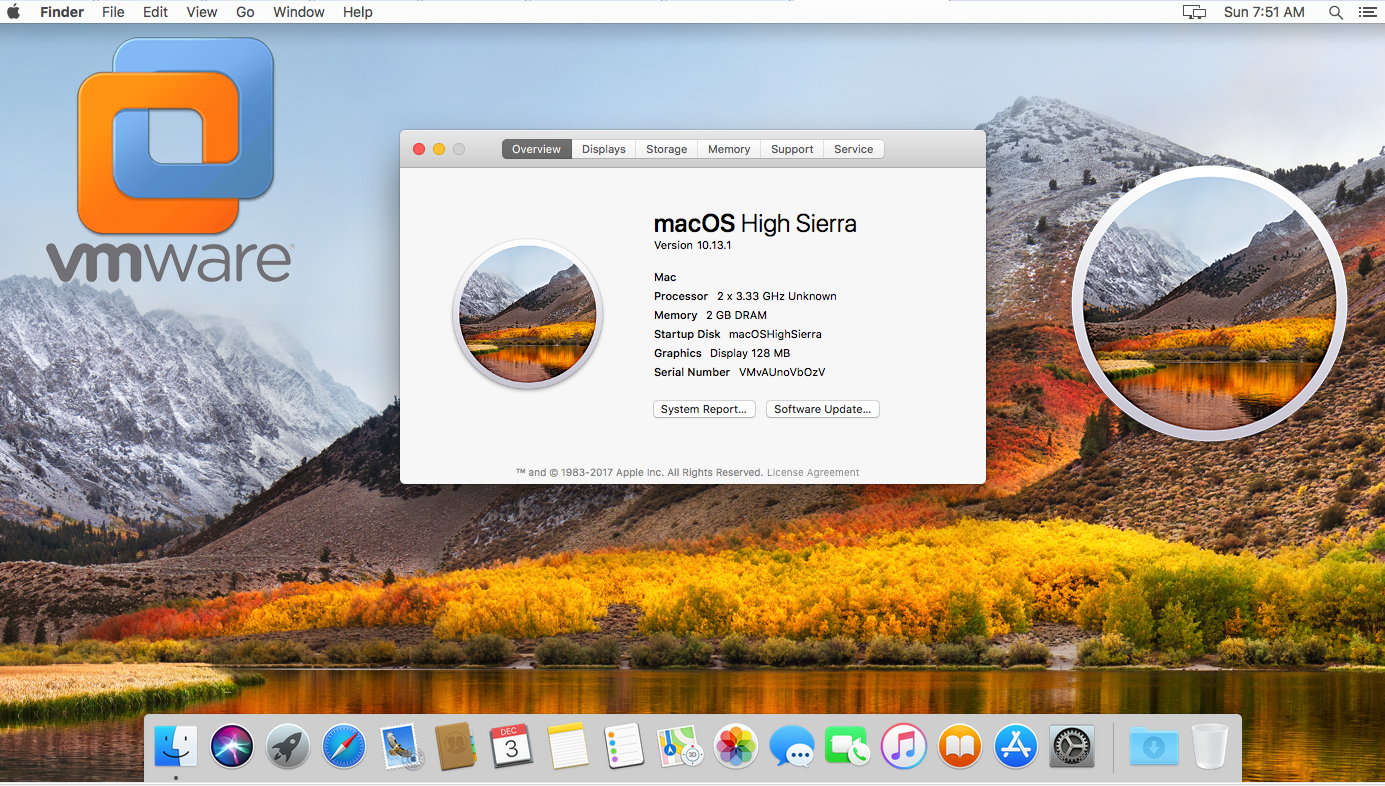The image size is (1385, 786).
Task: Open Calendar showing December 3
Action: [x=512, y=746]
